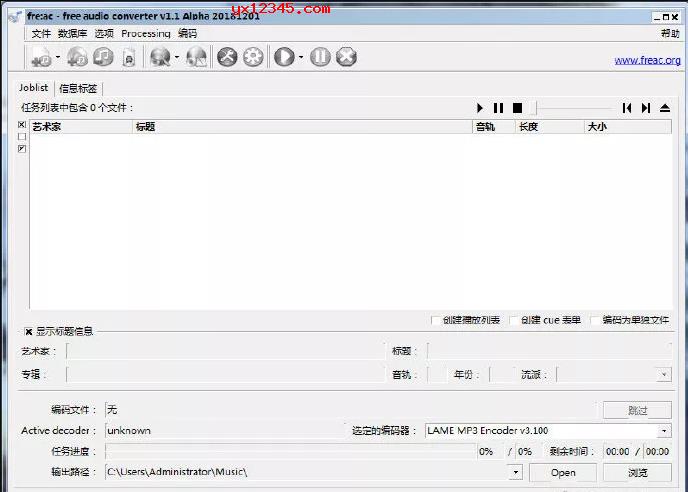Viewport: 688px width, 492px height.
Task: Switch to the 信息标签 tab
Action: click(x=78, y=88)
